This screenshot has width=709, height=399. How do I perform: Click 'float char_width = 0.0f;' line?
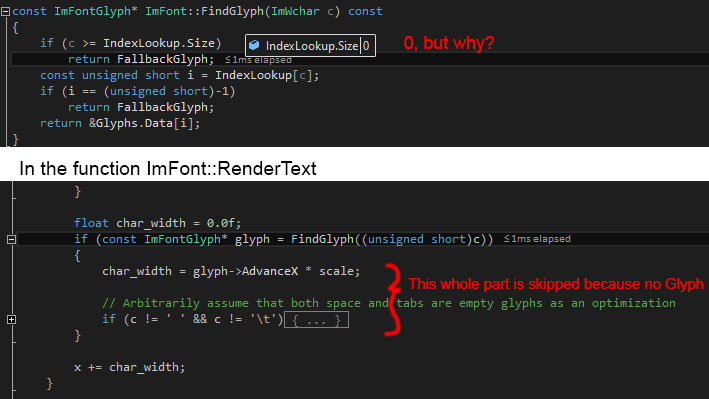click(x=158, y=223)
